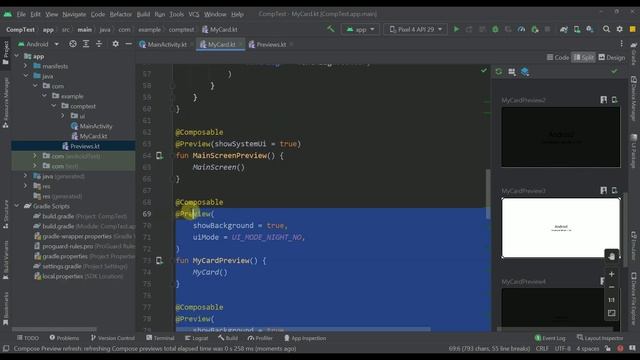Expand the ui package
This screenshot has width=640, height=360.
[62, 116]
